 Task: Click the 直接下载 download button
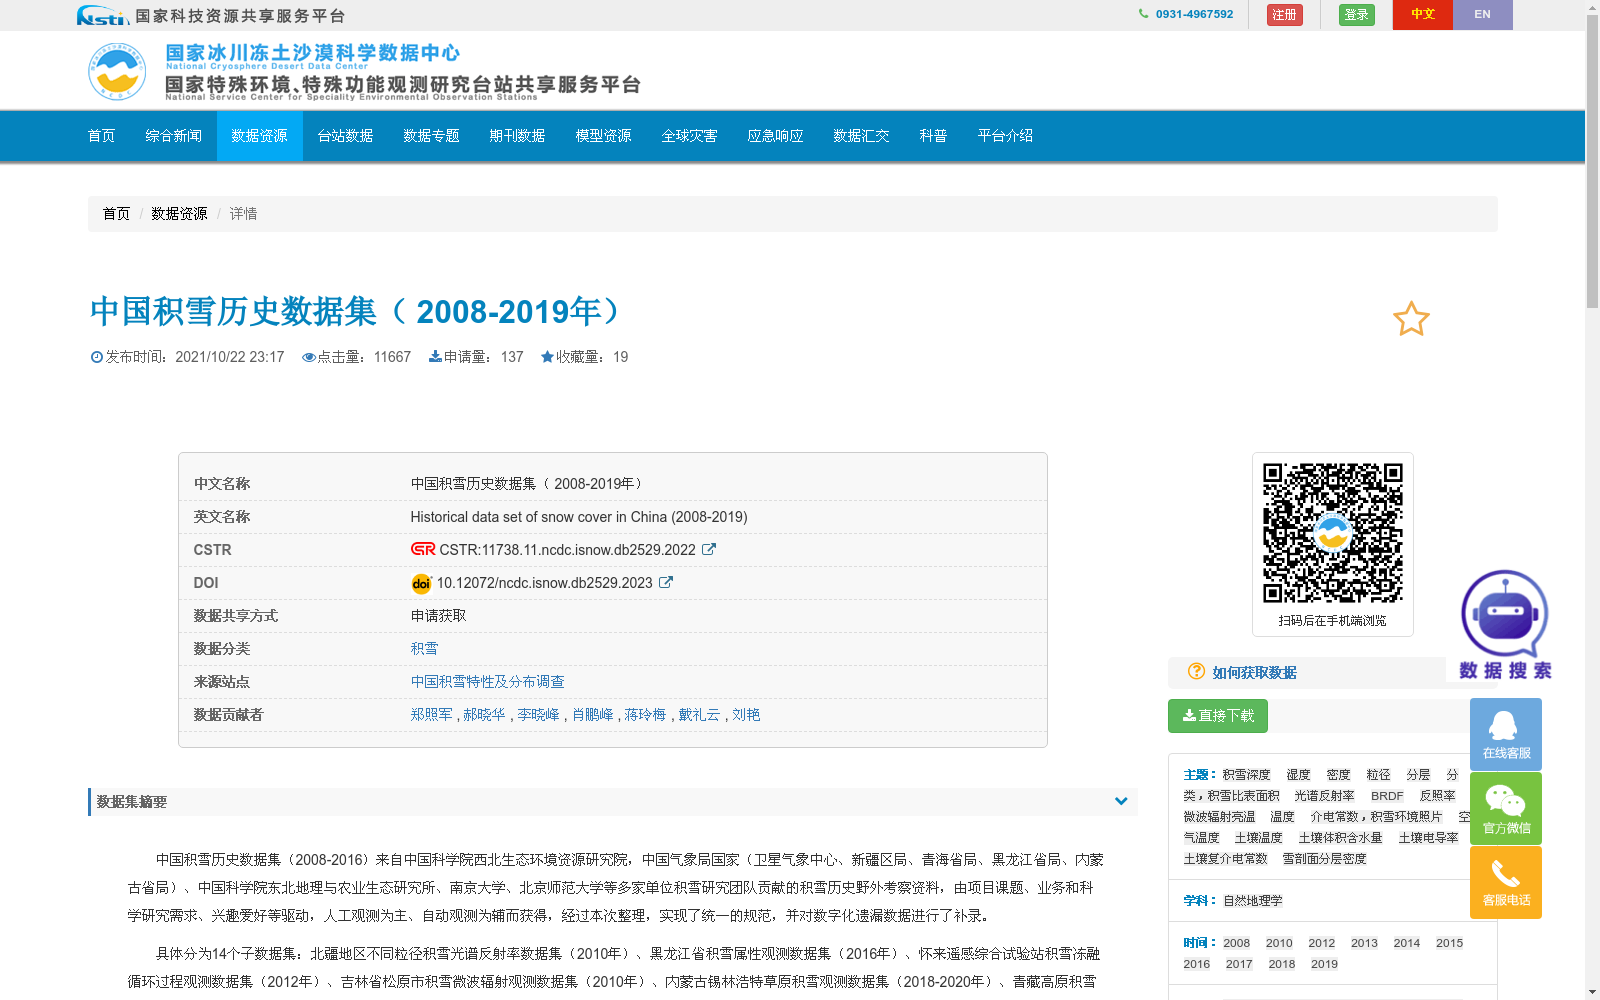click(1218, 716)
